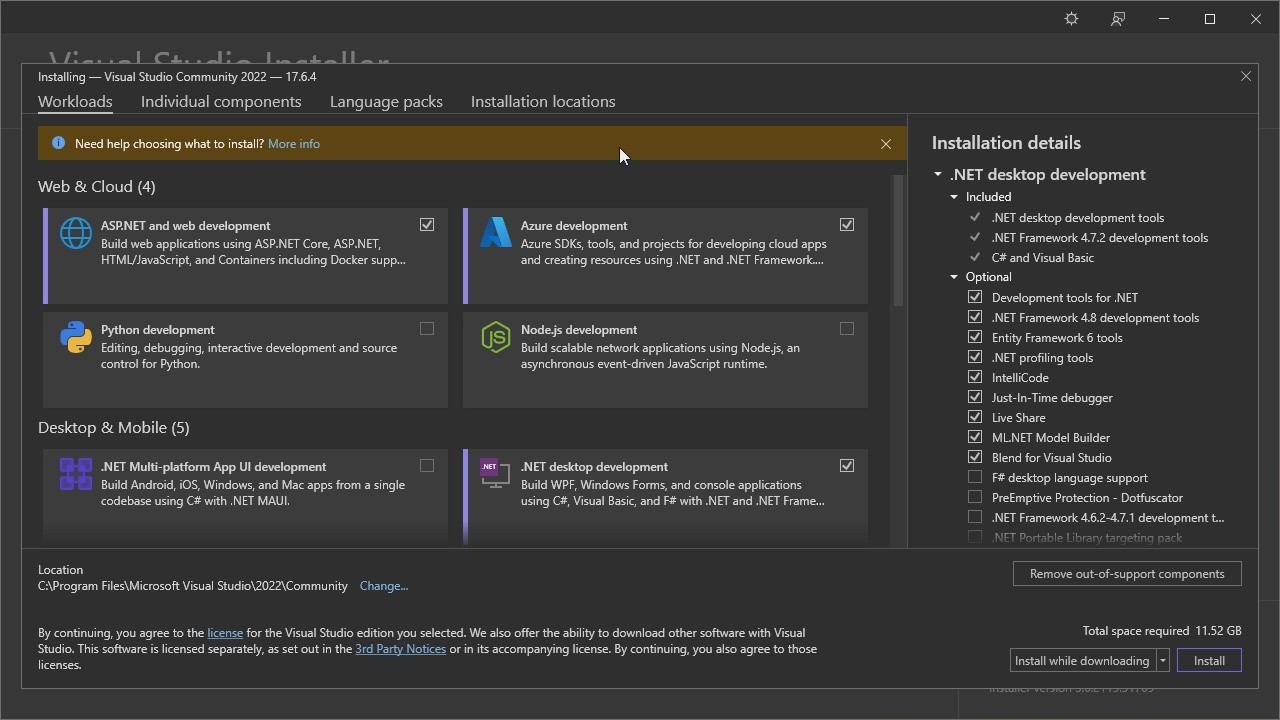Image resolution: width=1280 pixels, height=720 pixels.
Task: Enable the Python development workload checkbox
Action: point(427,329)
